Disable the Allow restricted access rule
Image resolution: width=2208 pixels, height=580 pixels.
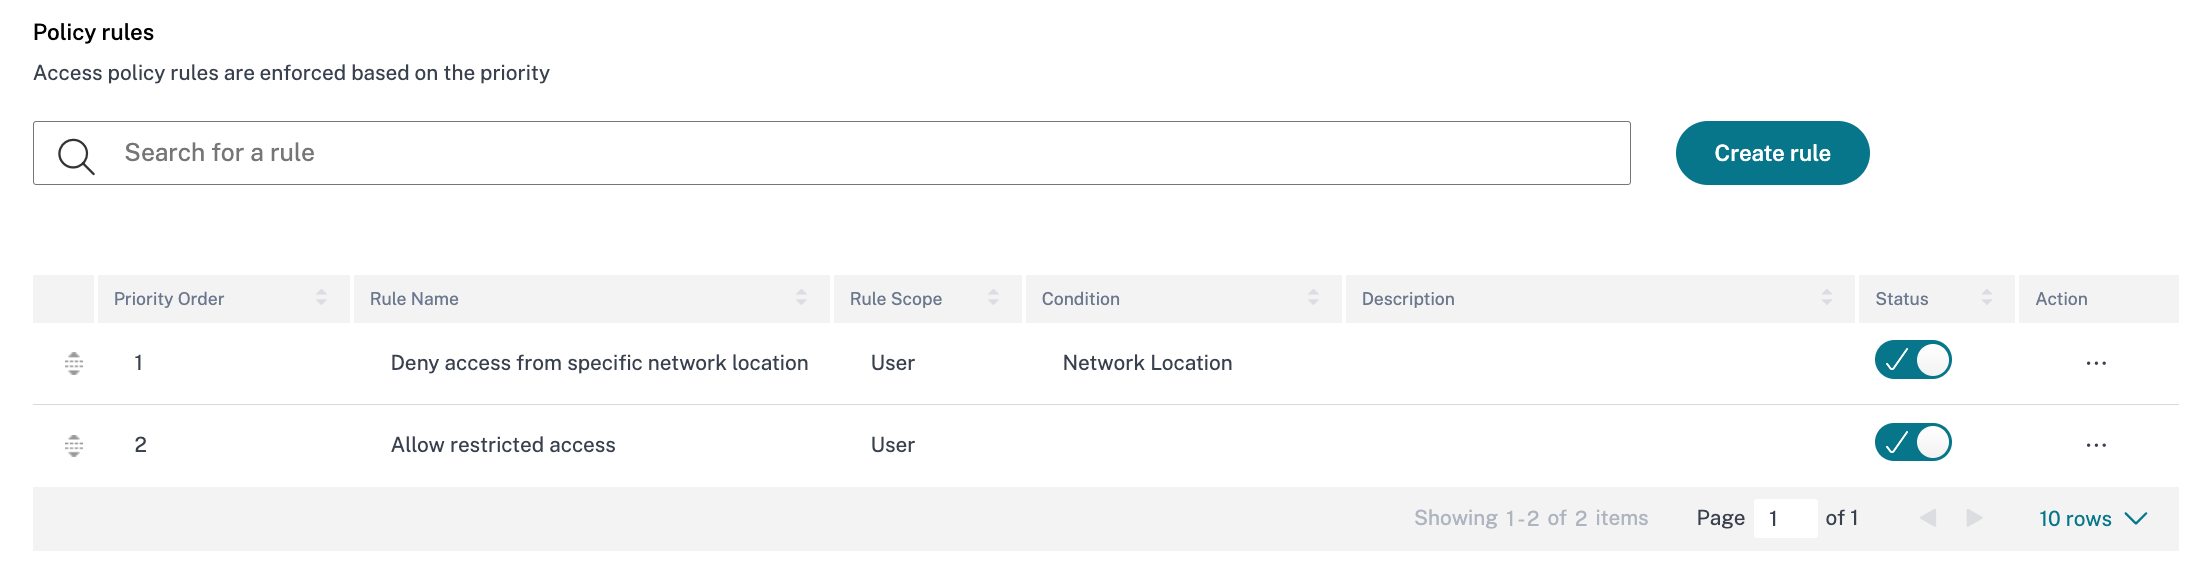(x=1912, y=442)
